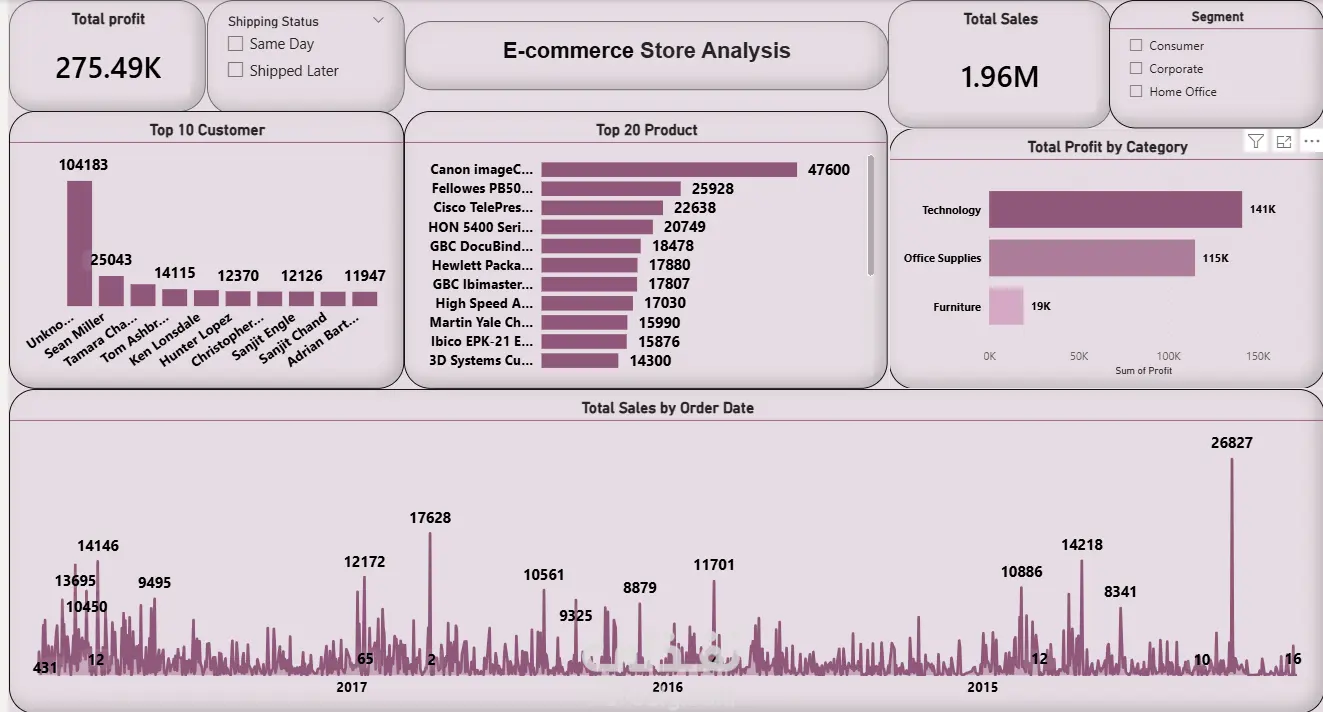Select the tallest customer bar labeled 104183
This screenshot has height=712, width=1323.
80,243
